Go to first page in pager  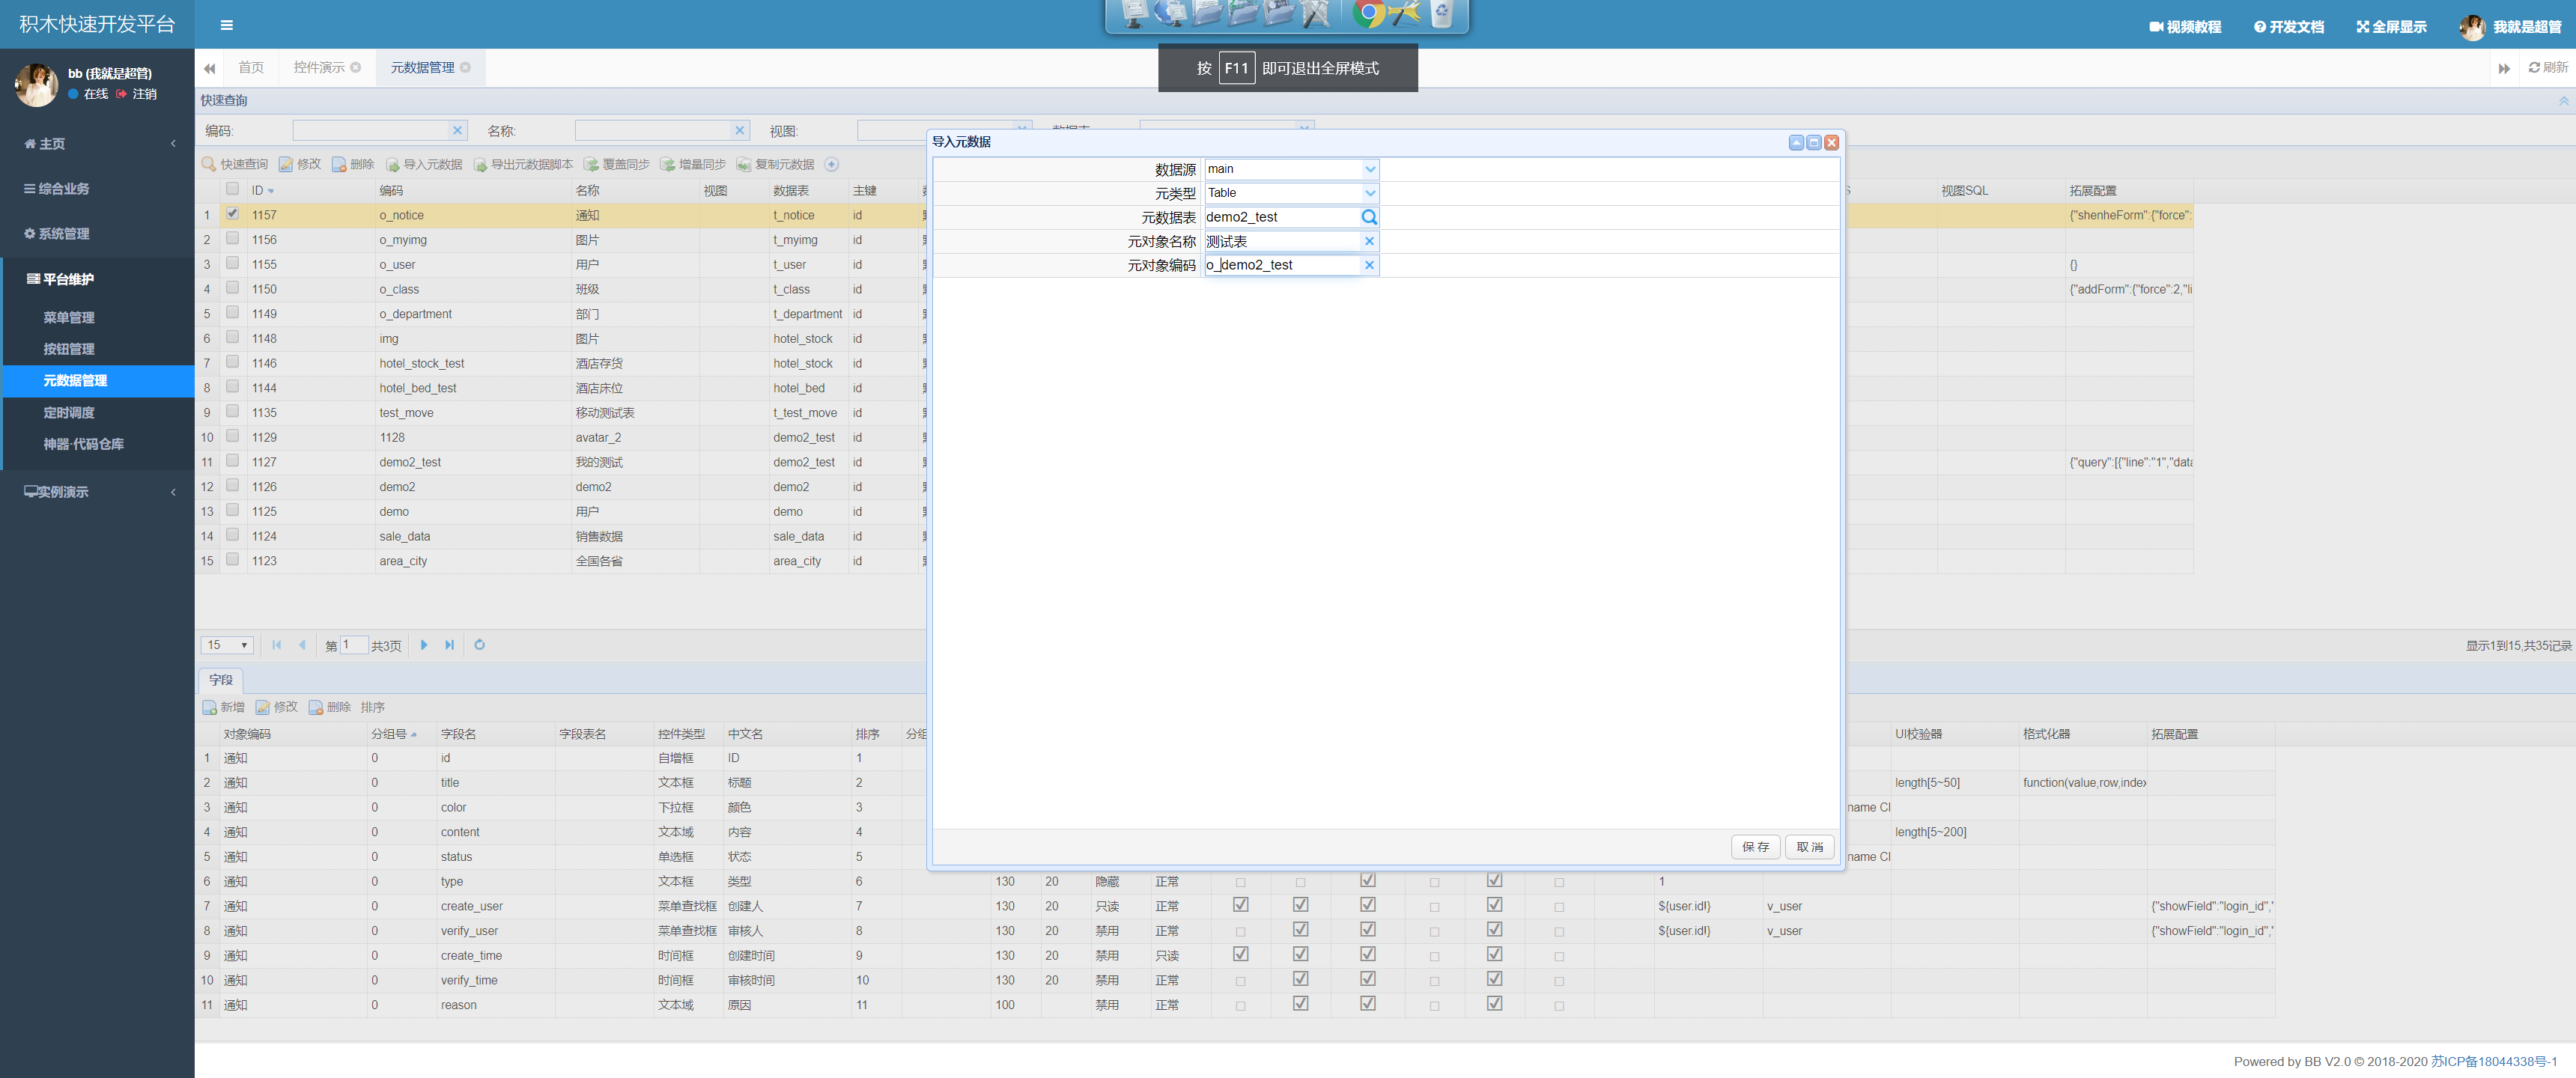277,645
